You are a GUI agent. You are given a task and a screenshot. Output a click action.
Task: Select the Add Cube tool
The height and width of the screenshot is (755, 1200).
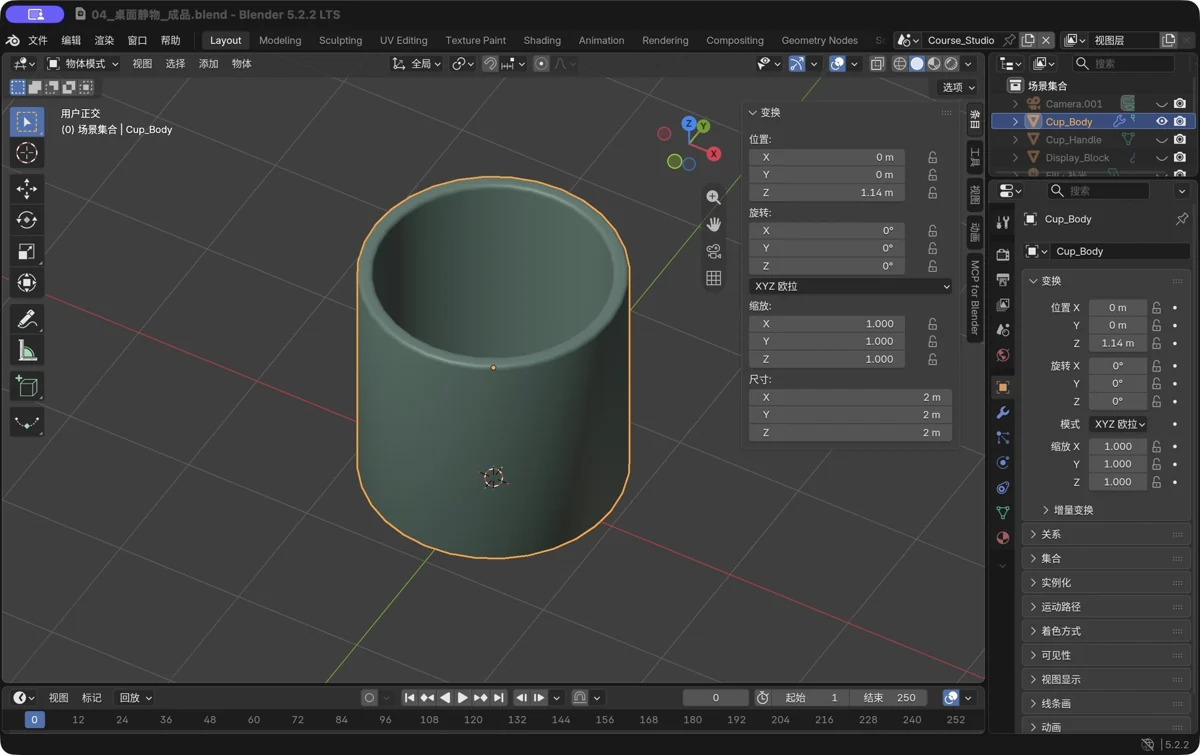(x=27, y=387)
